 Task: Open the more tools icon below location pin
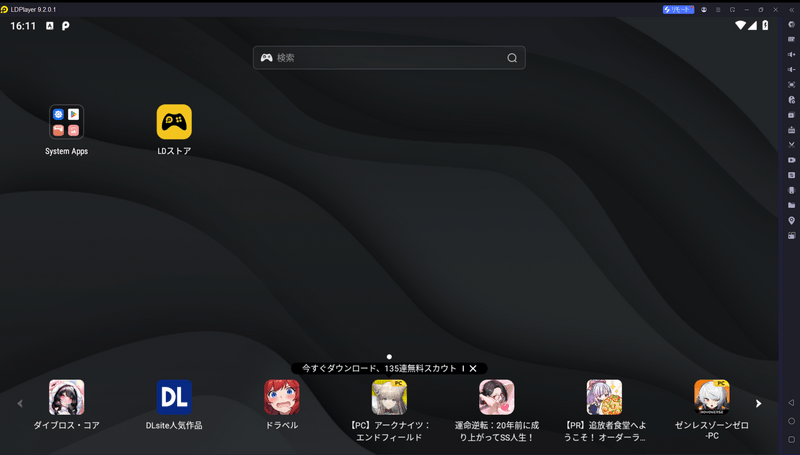coord(791,235)
